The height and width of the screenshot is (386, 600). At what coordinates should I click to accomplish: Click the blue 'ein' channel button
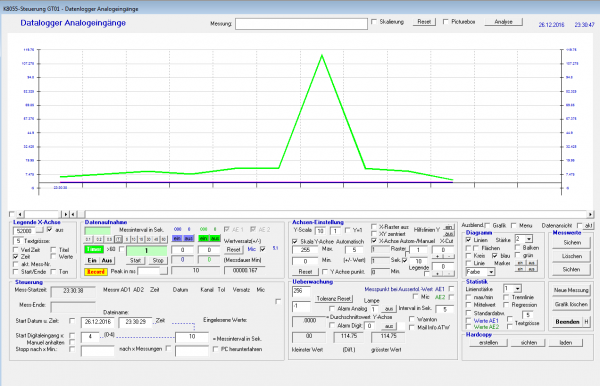(177, 238)
